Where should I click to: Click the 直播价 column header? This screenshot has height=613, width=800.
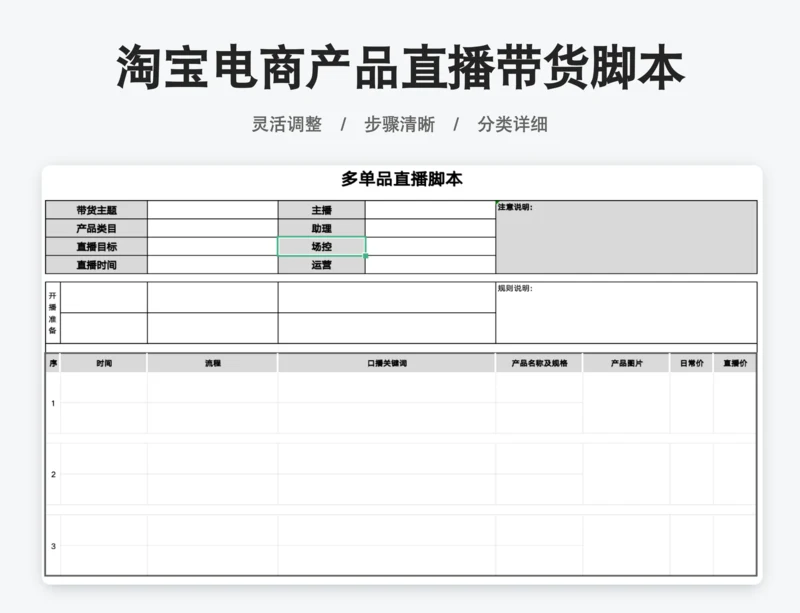[x=735, y=363]
